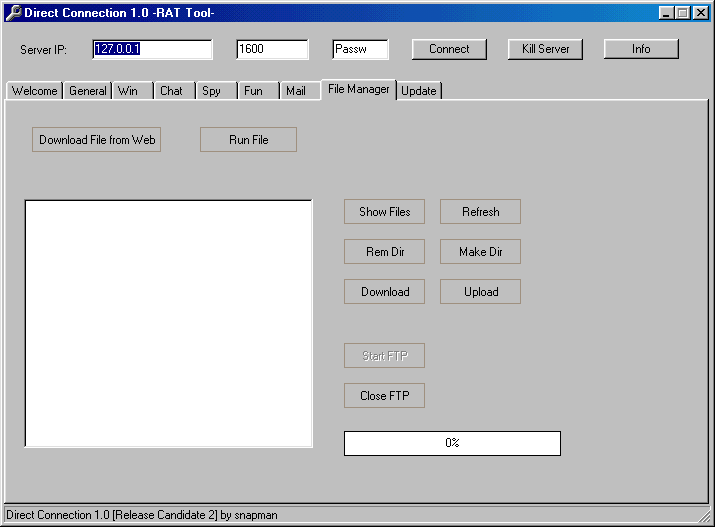Click the app icon in title bar
The width and height of the screenshot is (715, 527).
click(13, 13)
